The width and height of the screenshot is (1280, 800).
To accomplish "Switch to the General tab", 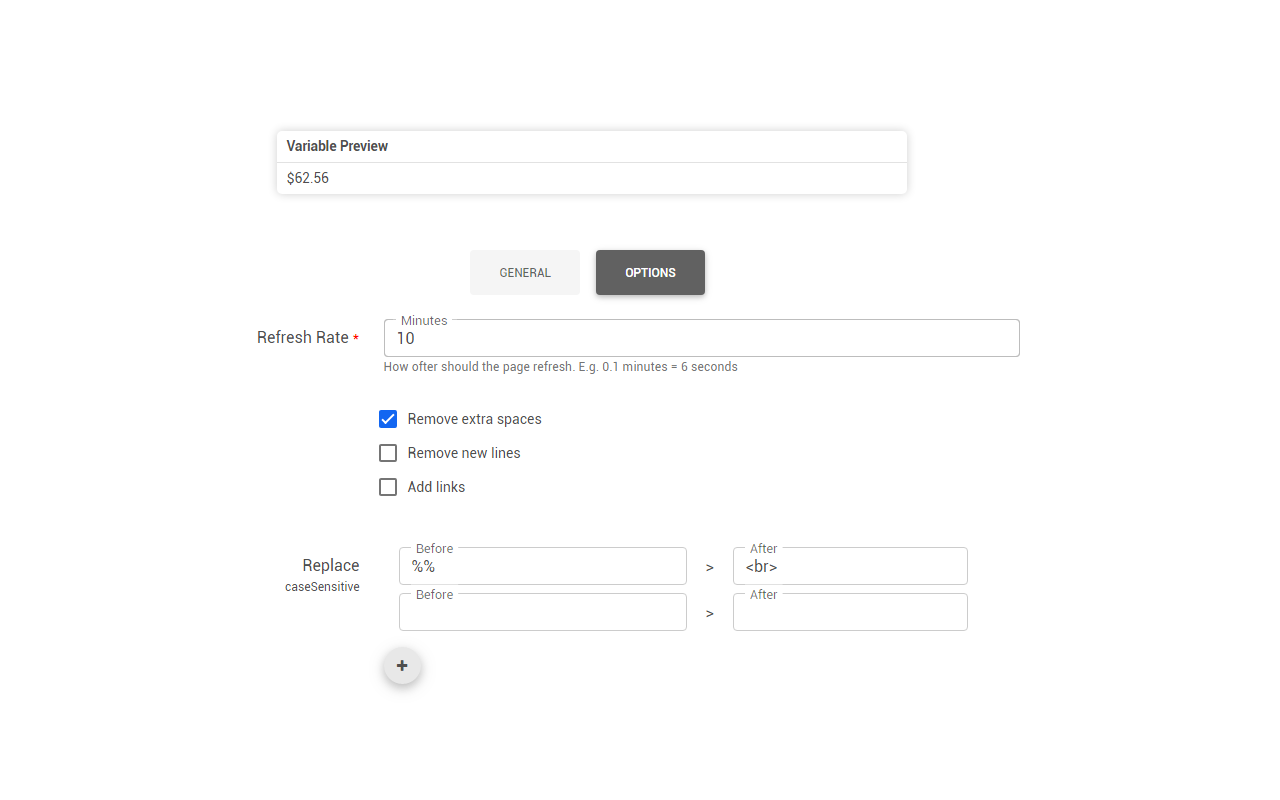I will click(525, 273).
